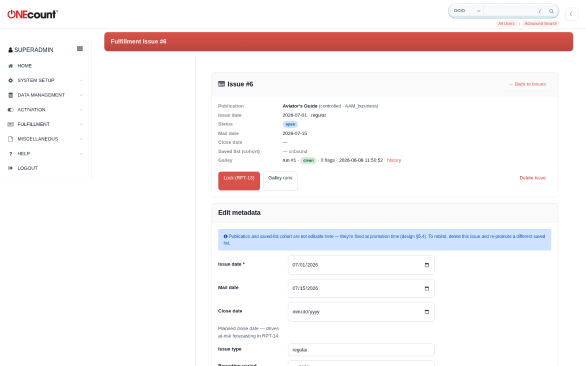
Task: Click the ONEcount logo
Action: [x=33, y=14]
